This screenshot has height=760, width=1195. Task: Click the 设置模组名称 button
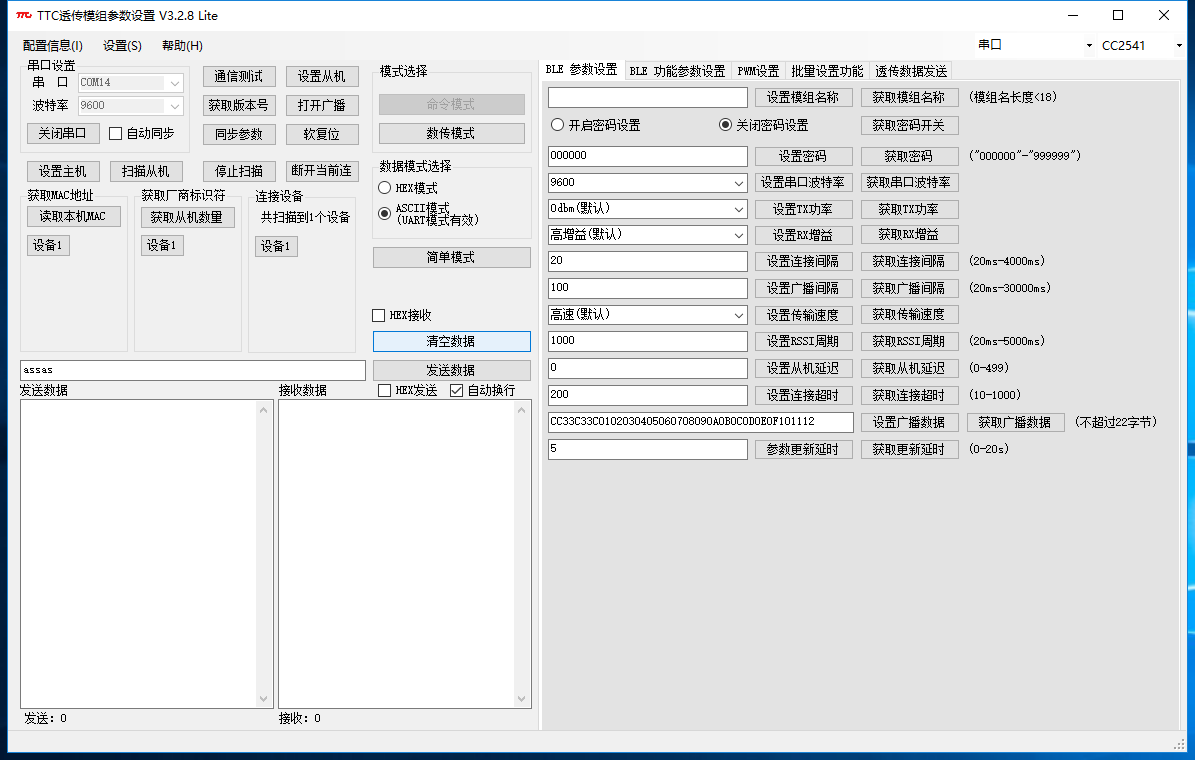[x=804, y=98]
